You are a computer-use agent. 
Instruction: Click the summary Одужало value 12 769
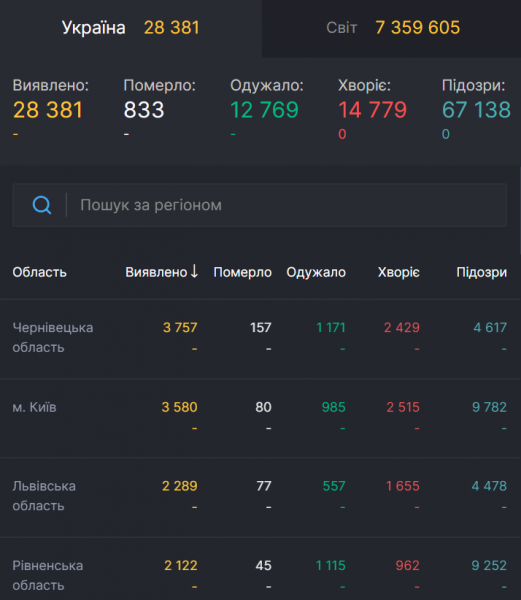click(x=264, y=110)
